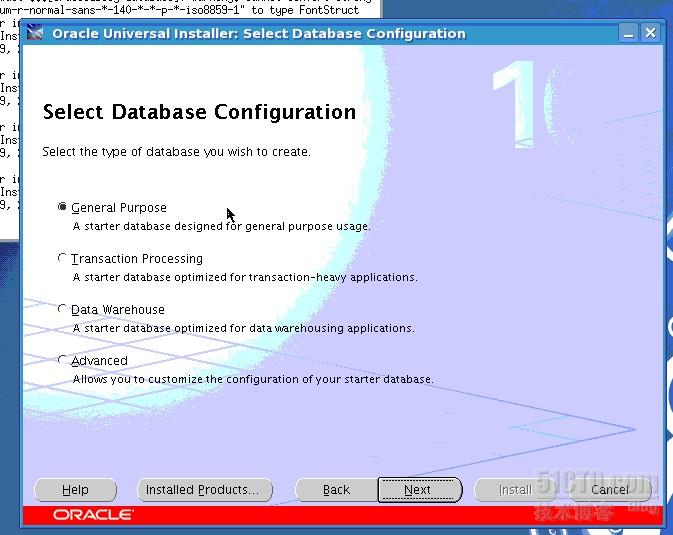Click the installer window title text
The height and width of the screenshot is (535, 673).
click(x=259, y=33)
